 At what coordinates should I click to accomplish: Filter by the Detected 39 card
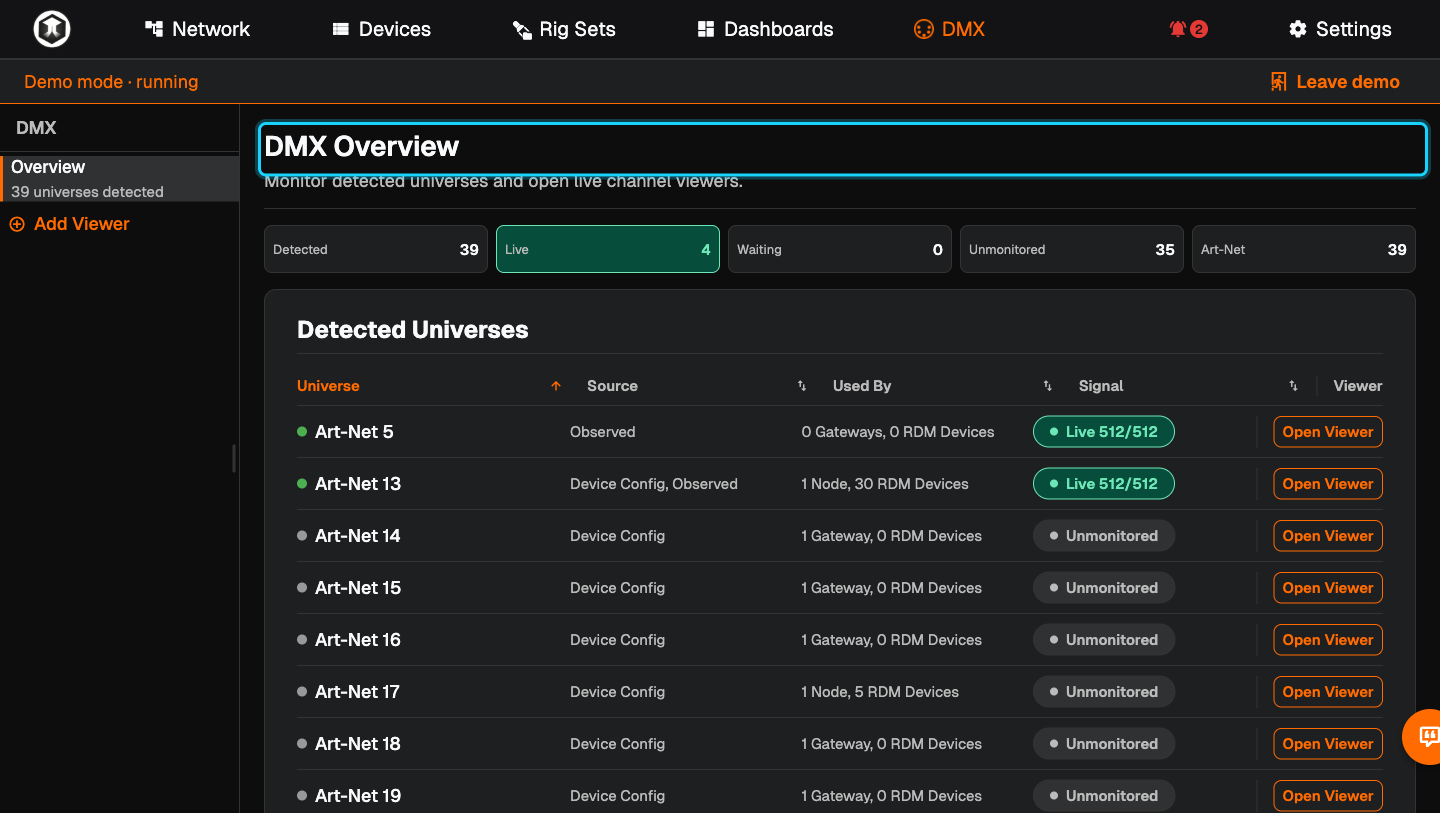376,249
